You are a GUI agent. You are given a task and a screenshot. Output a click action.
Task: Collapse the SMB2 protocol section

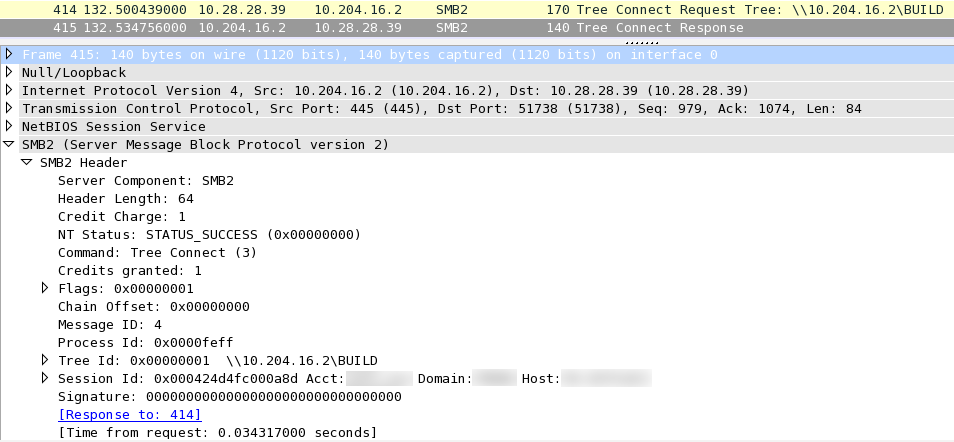click(9, 144)
